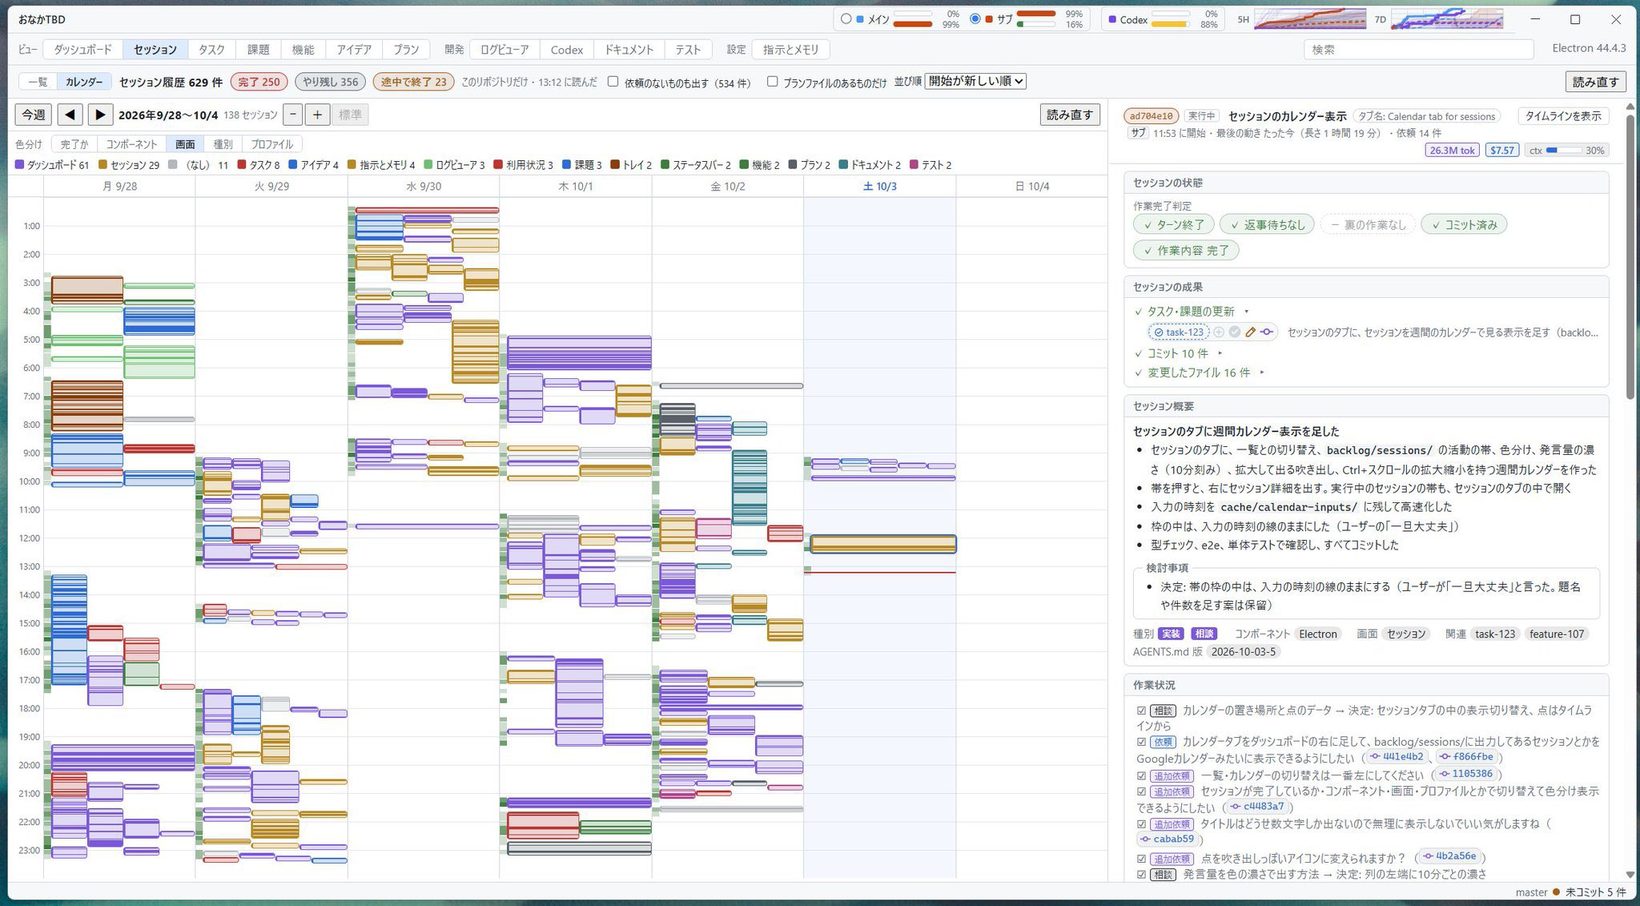Go to the next week with the right arrow
1640x906 pixels.
tap(100, 115)
